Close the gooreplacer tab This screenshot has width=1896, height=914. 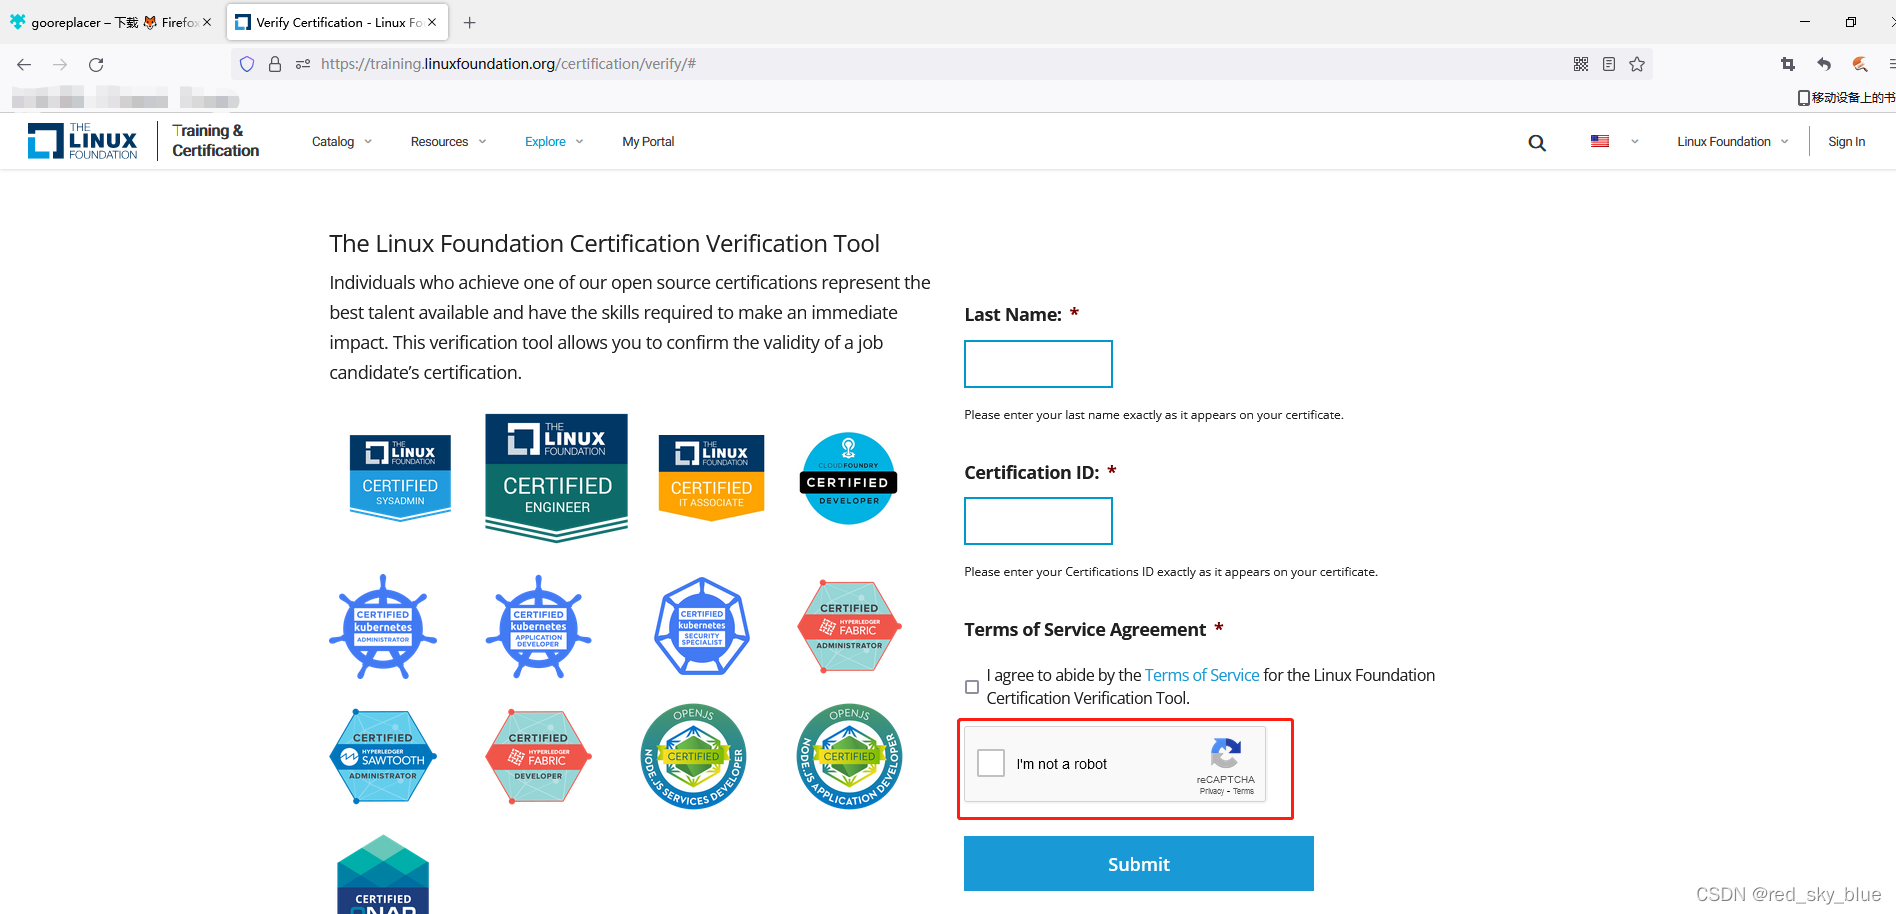[x=207, y=22]
